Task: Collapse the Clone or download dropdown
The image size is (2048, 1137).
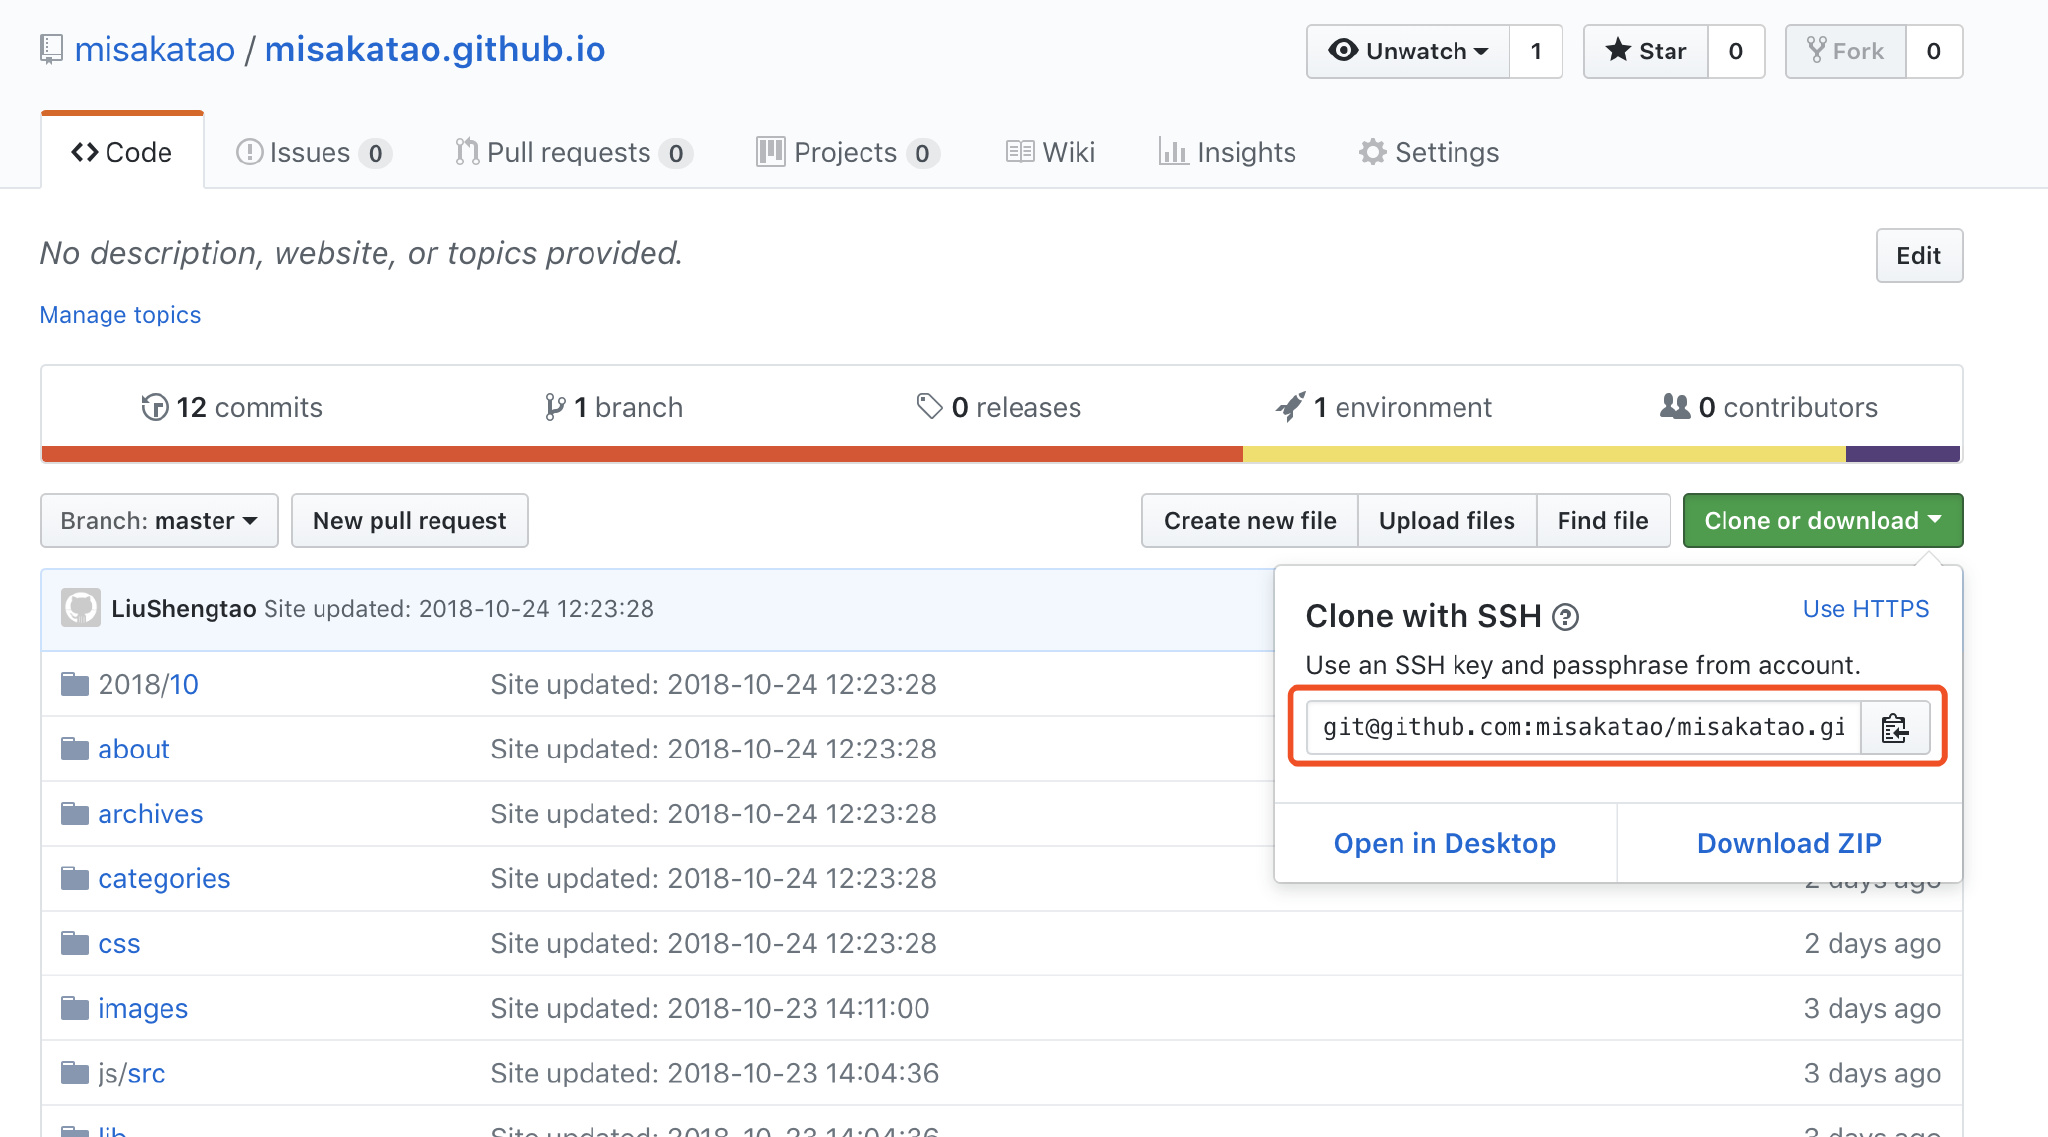Action: 1822,521
